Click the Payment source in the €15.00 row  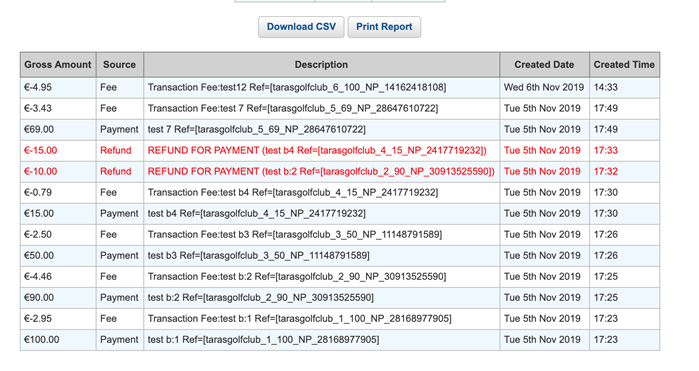(x=119, y=214)
